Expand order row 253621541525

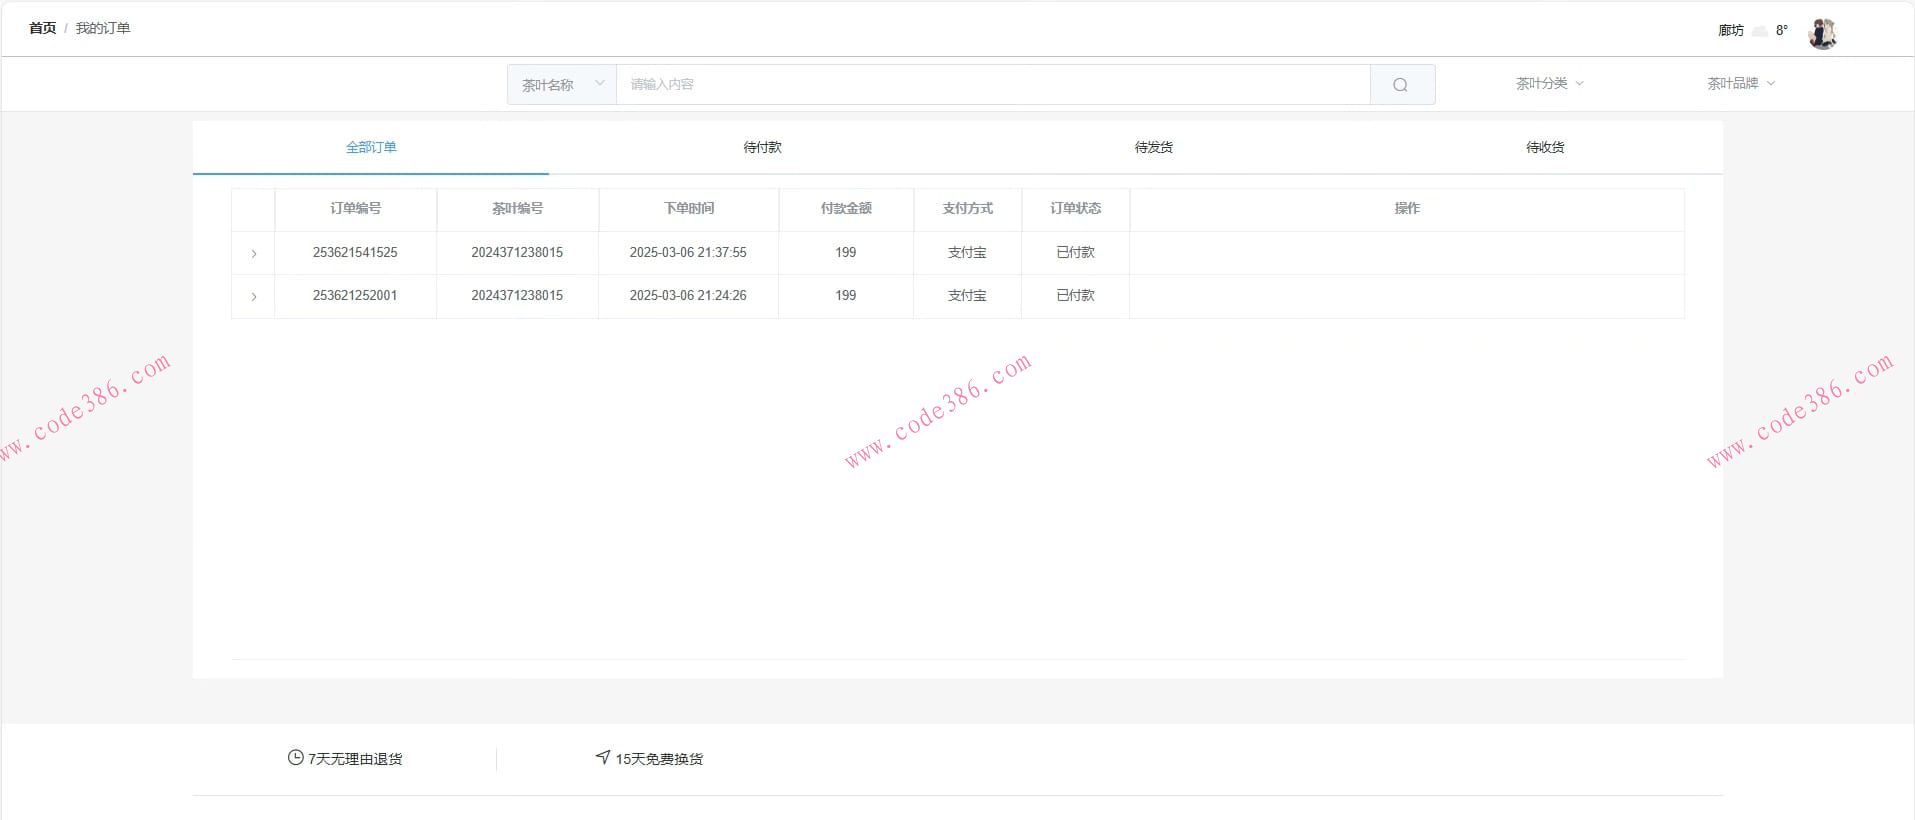254,253
